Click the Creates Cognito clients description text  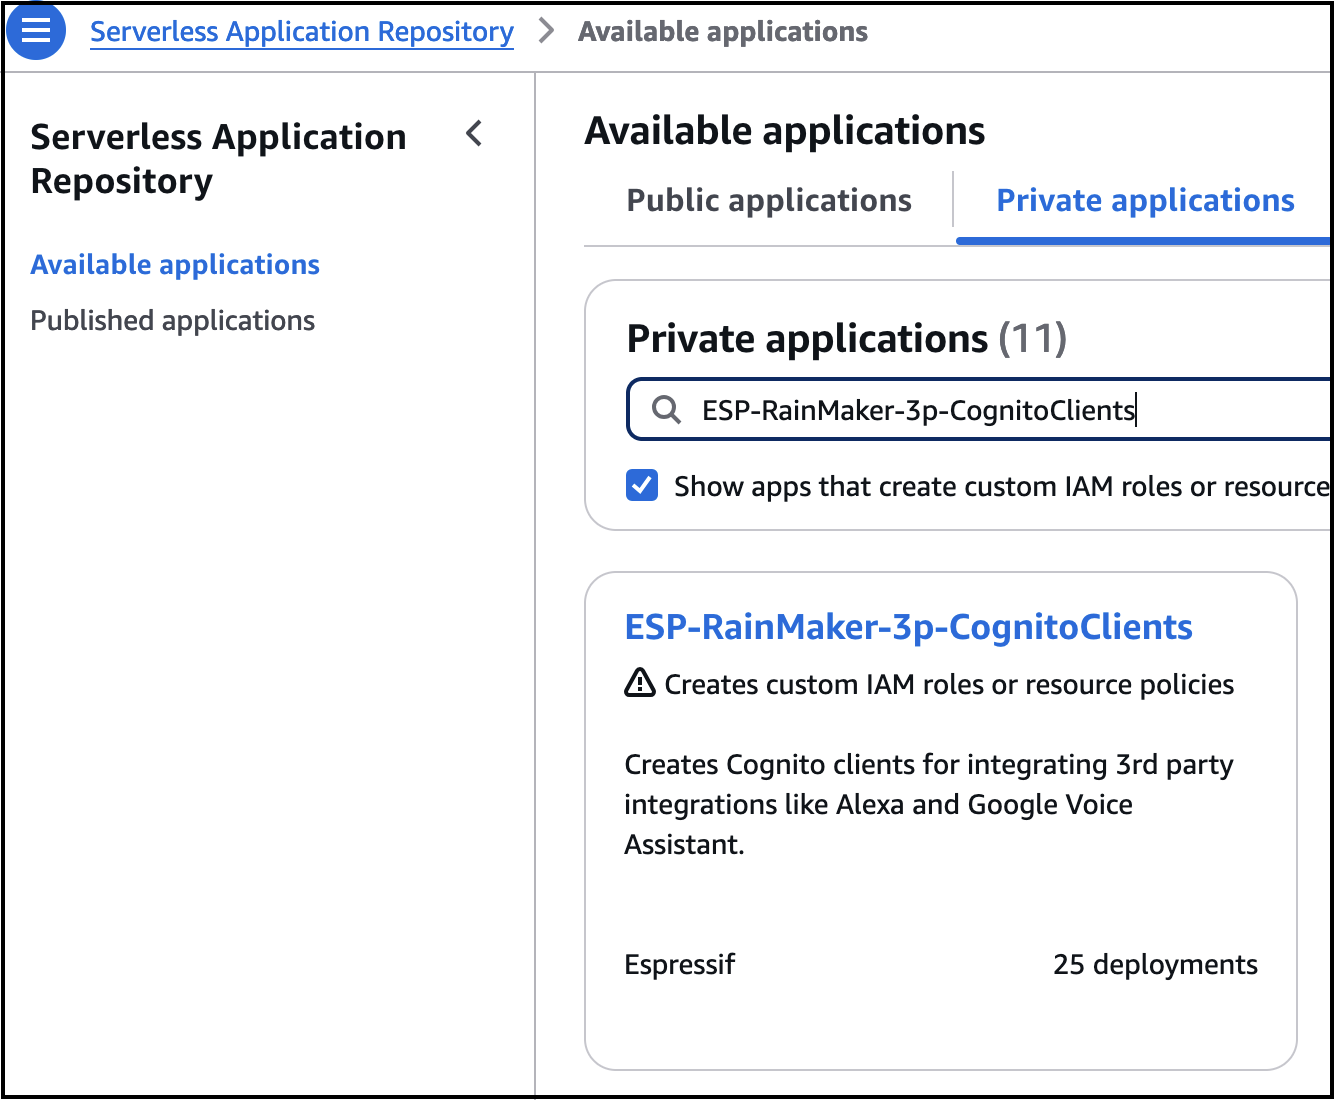click(929, 804)
